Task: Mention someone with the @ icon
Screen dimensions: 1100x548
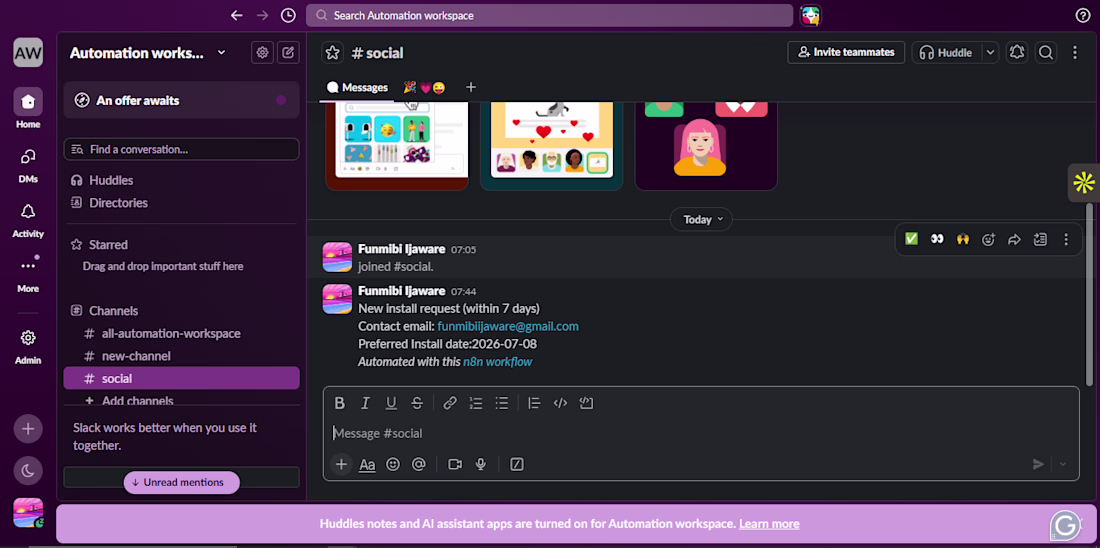Action: [x=419, y=464]
